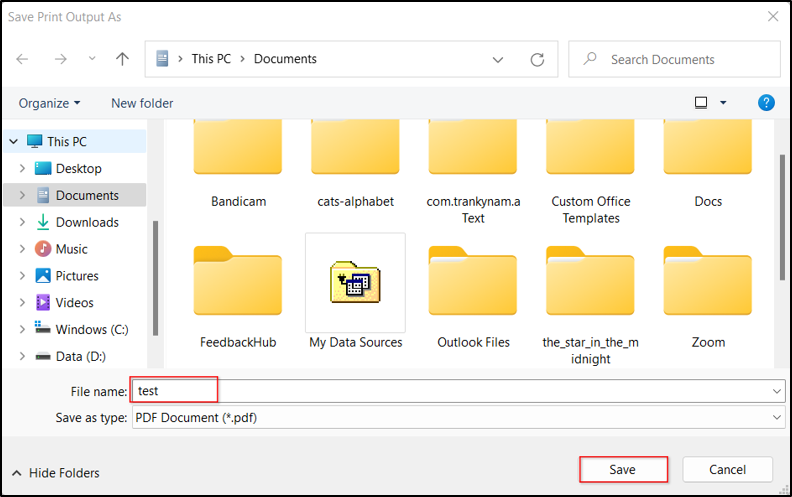Create a New folder
Viewport: 792px width, 497px height.
pos(142,104)
